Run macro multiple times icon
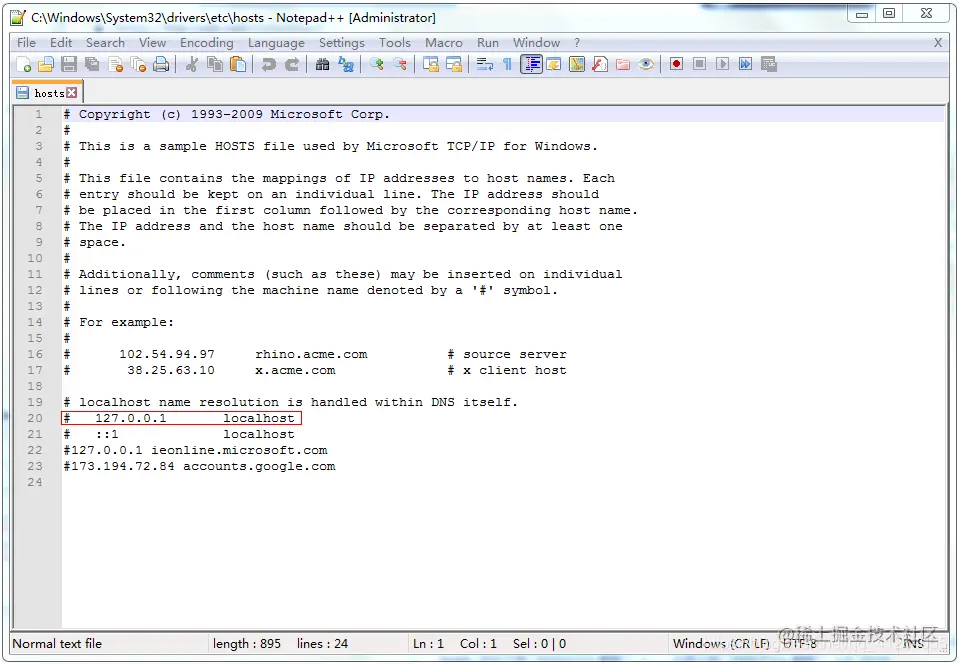958x664 pixels. [x=745, y=64]
